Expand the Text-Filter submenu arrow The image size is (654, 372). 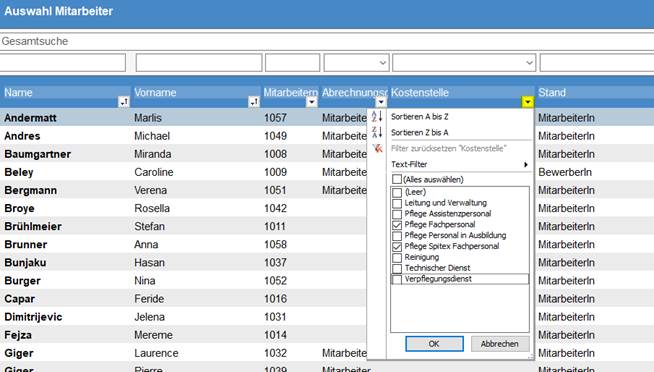click(526, 164)
